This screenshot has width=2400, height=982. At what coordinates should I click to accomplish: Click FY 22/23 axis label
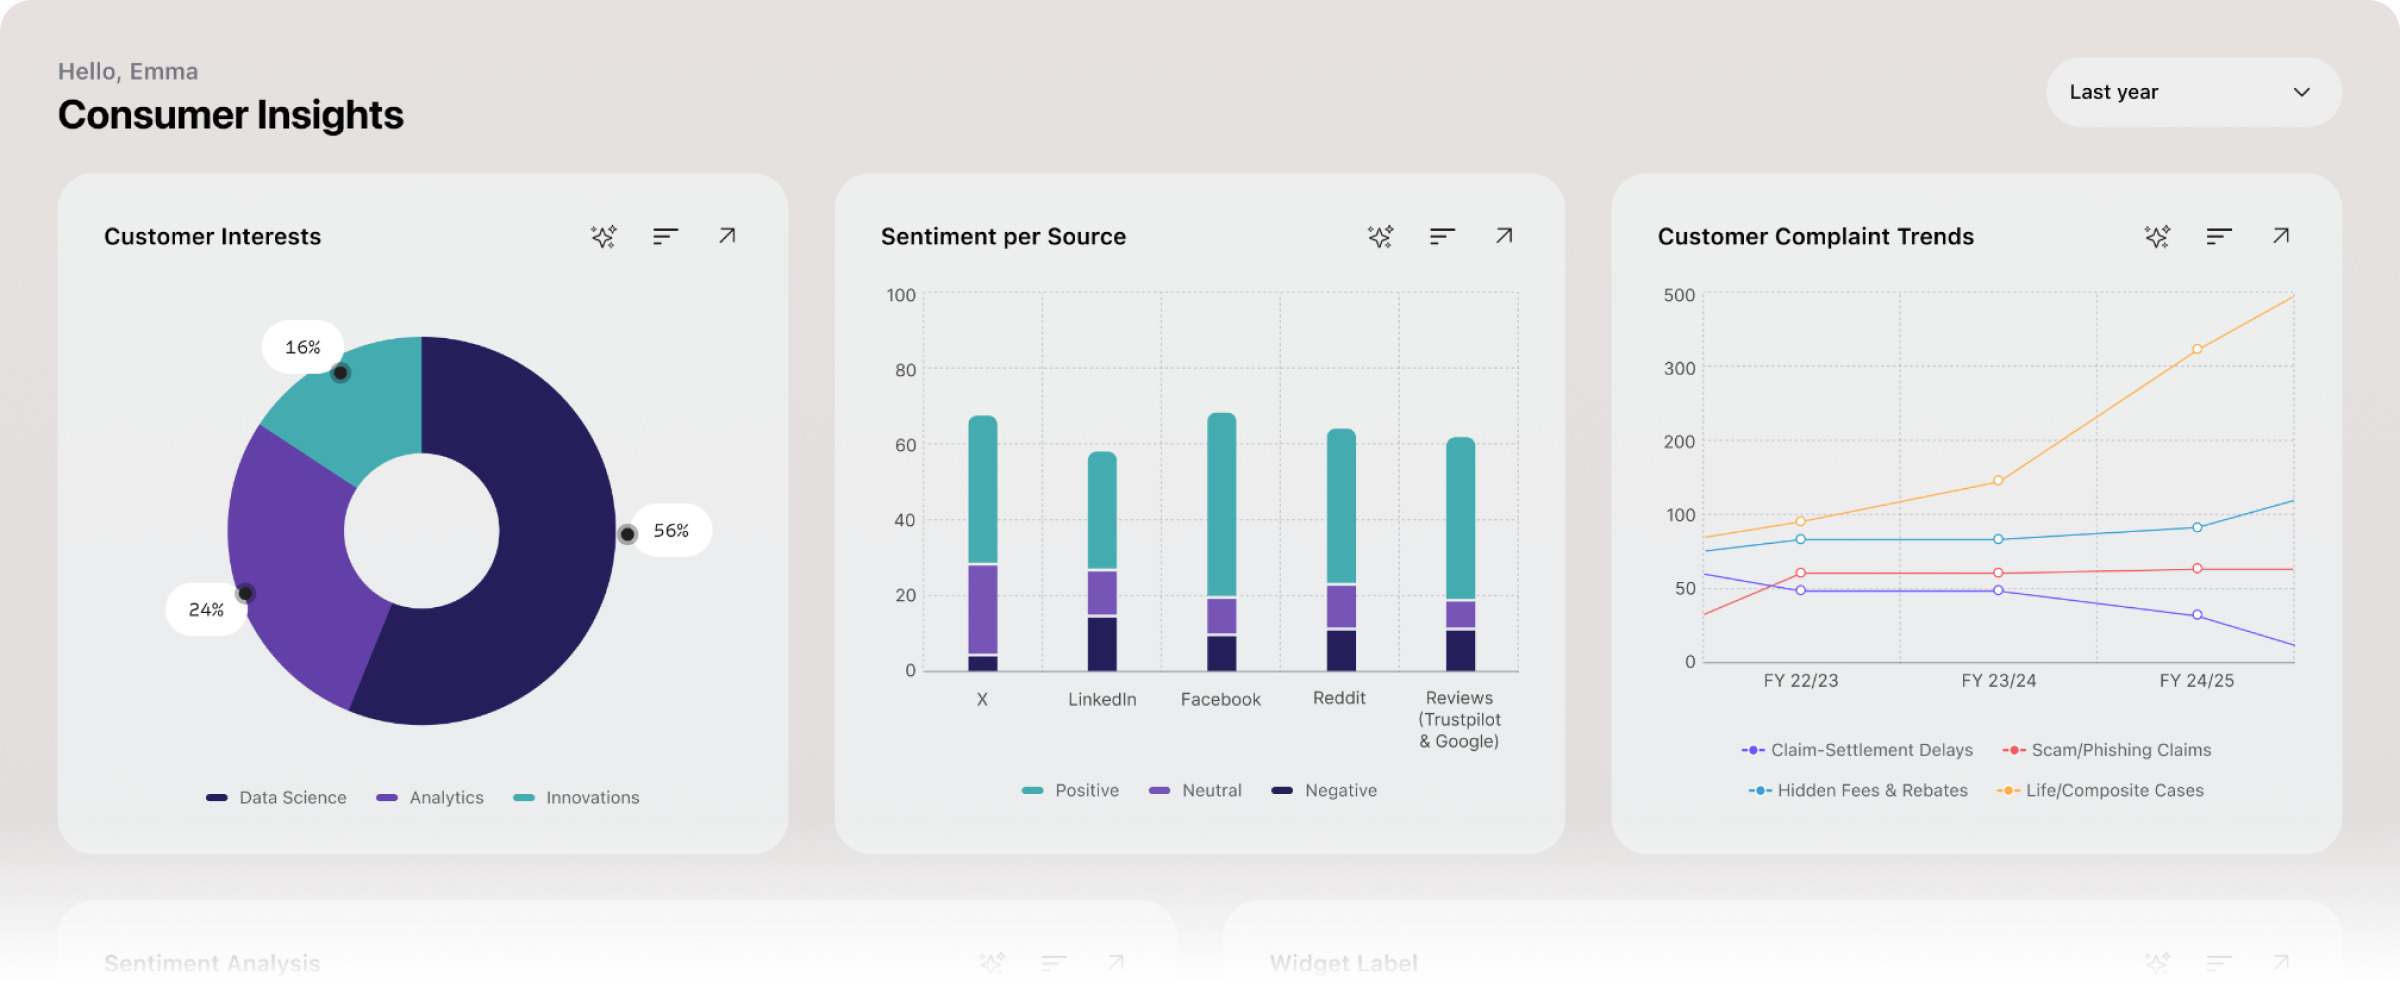point(1801,681)
